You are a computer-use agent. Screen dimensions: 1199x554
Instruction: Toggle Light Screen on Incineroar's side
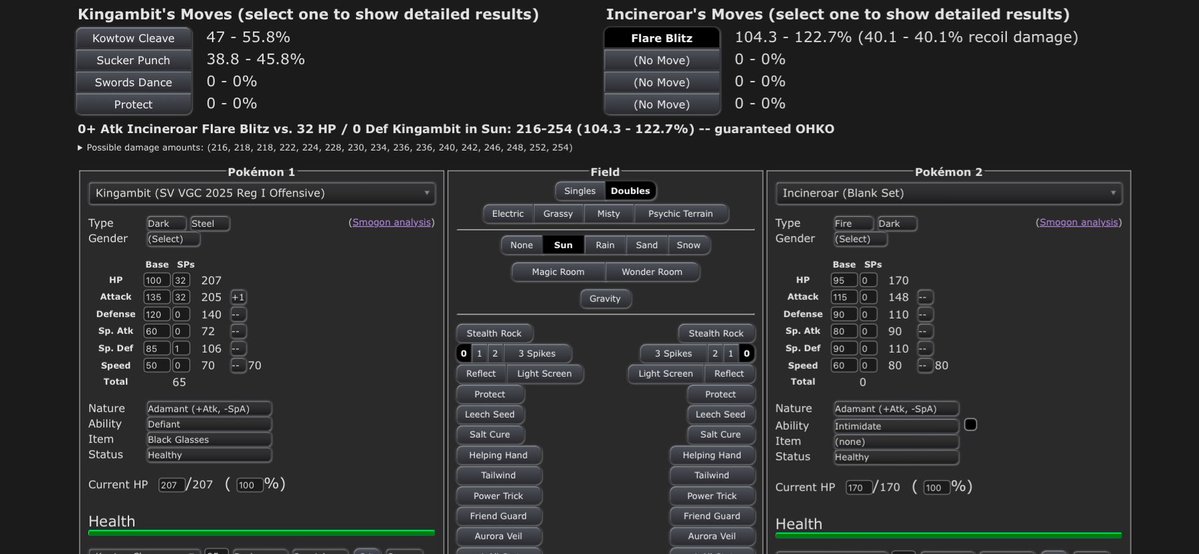(665, 374)
